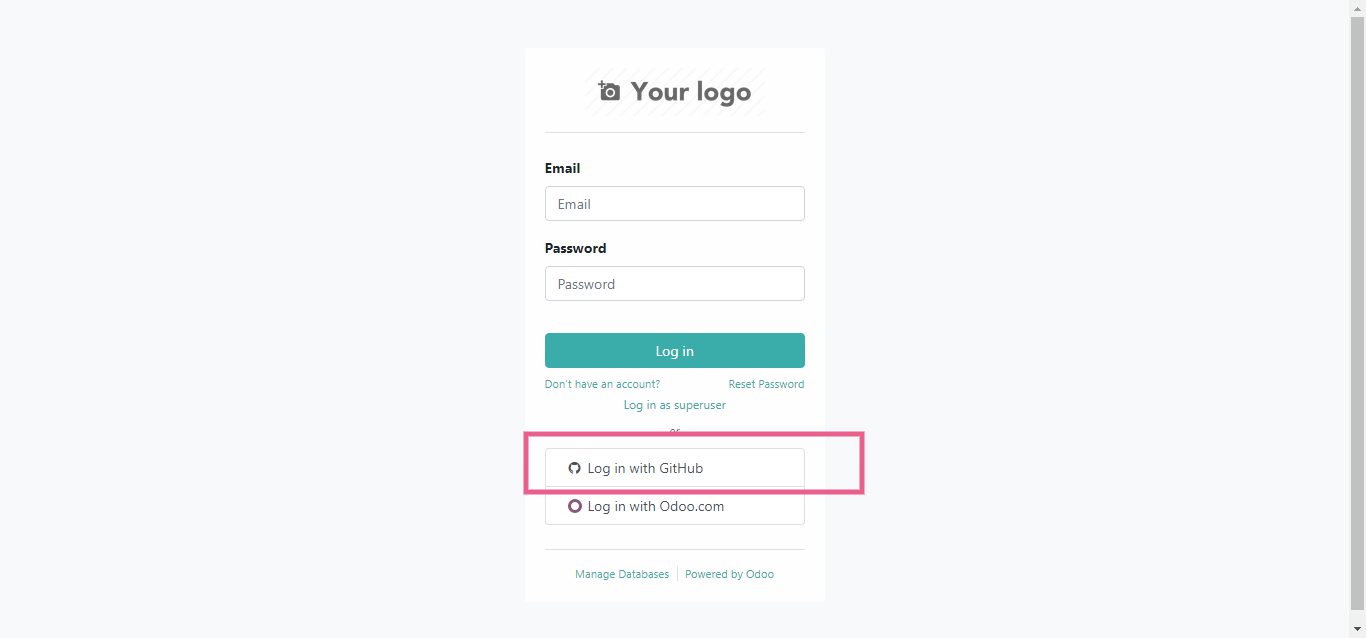Focus the Password input field

[x=674, y=284]
